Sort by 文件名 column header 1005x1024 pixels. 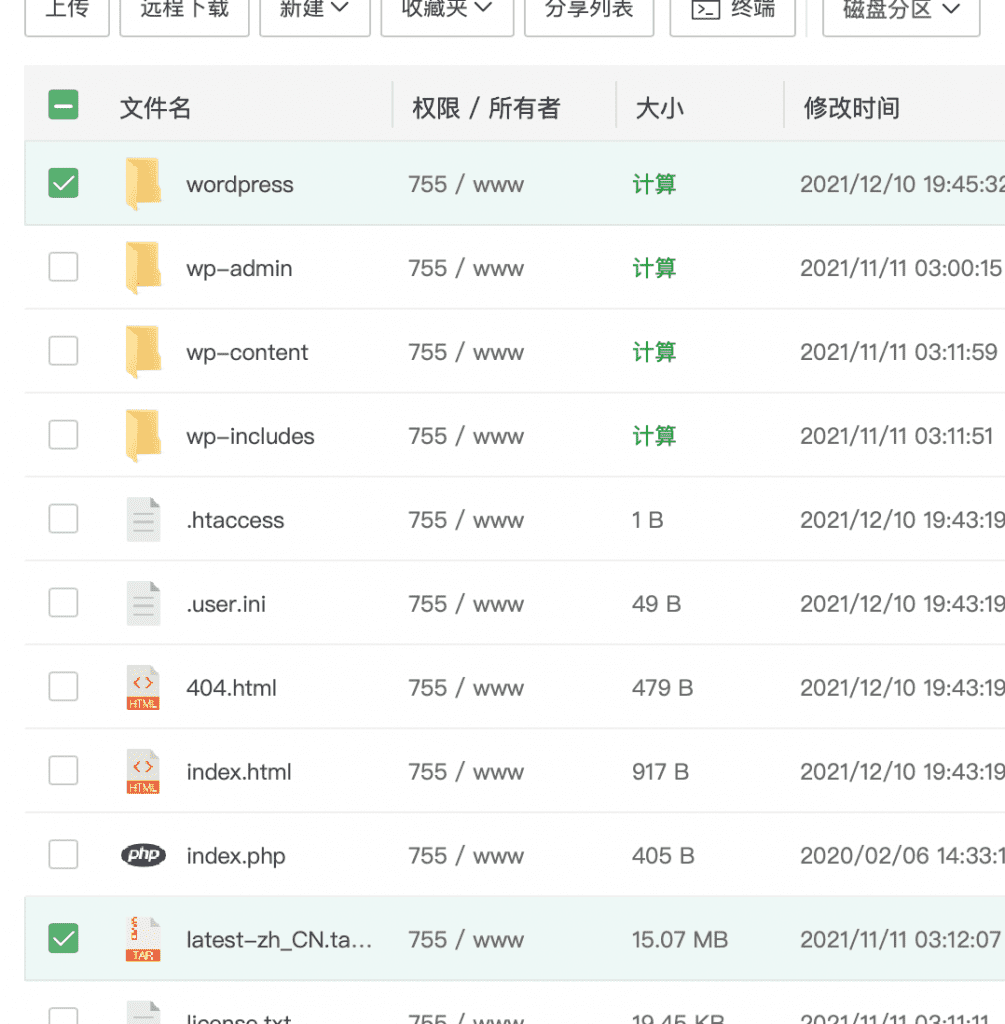[x=155, y=108]
